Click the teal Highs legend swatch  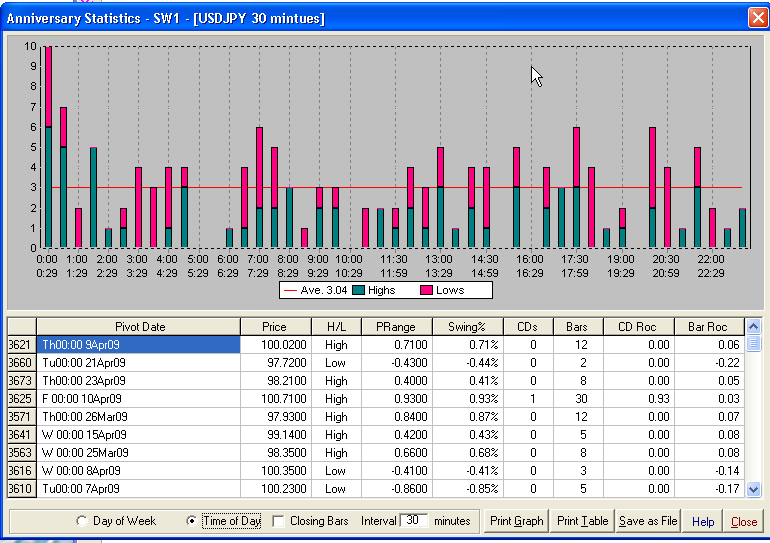coord(357,290)
